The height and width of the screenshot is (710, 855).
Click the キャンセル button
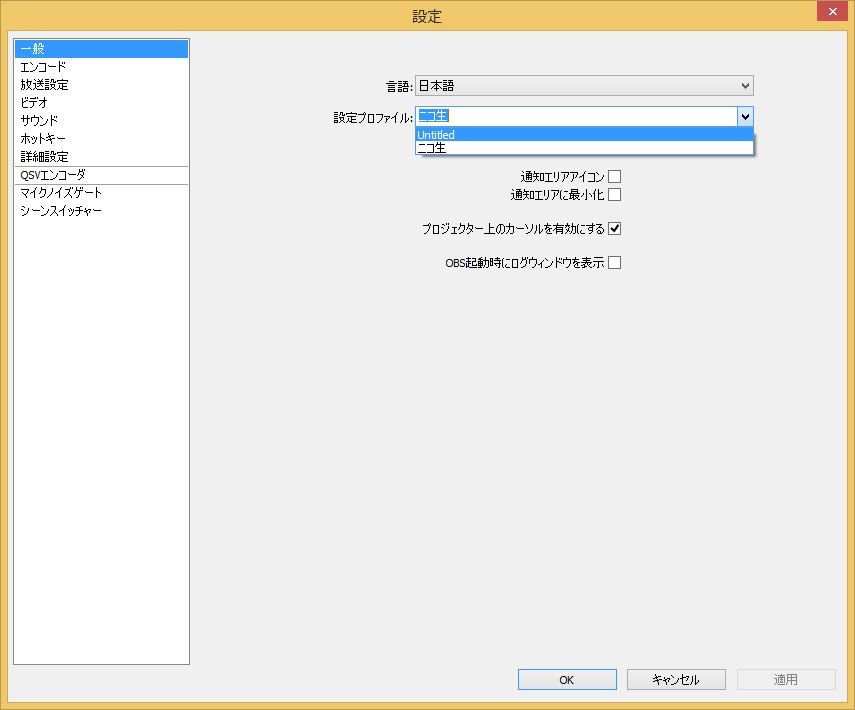pos(676,679)
